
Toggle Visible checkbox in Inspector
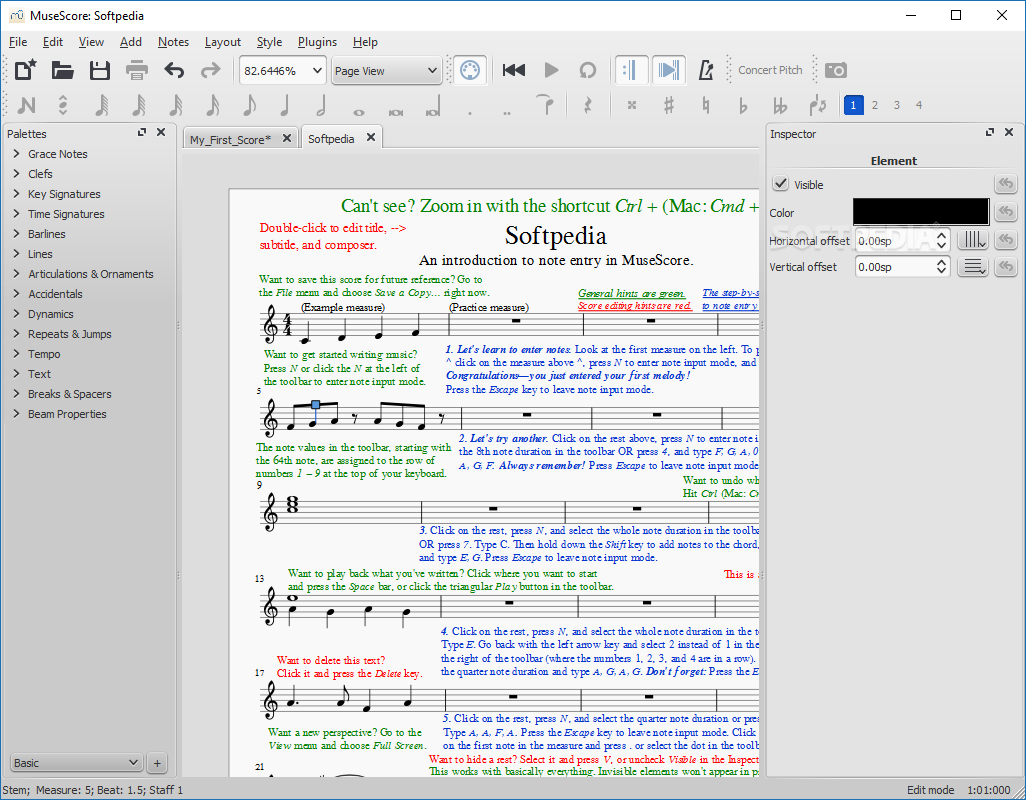point(781,184)
